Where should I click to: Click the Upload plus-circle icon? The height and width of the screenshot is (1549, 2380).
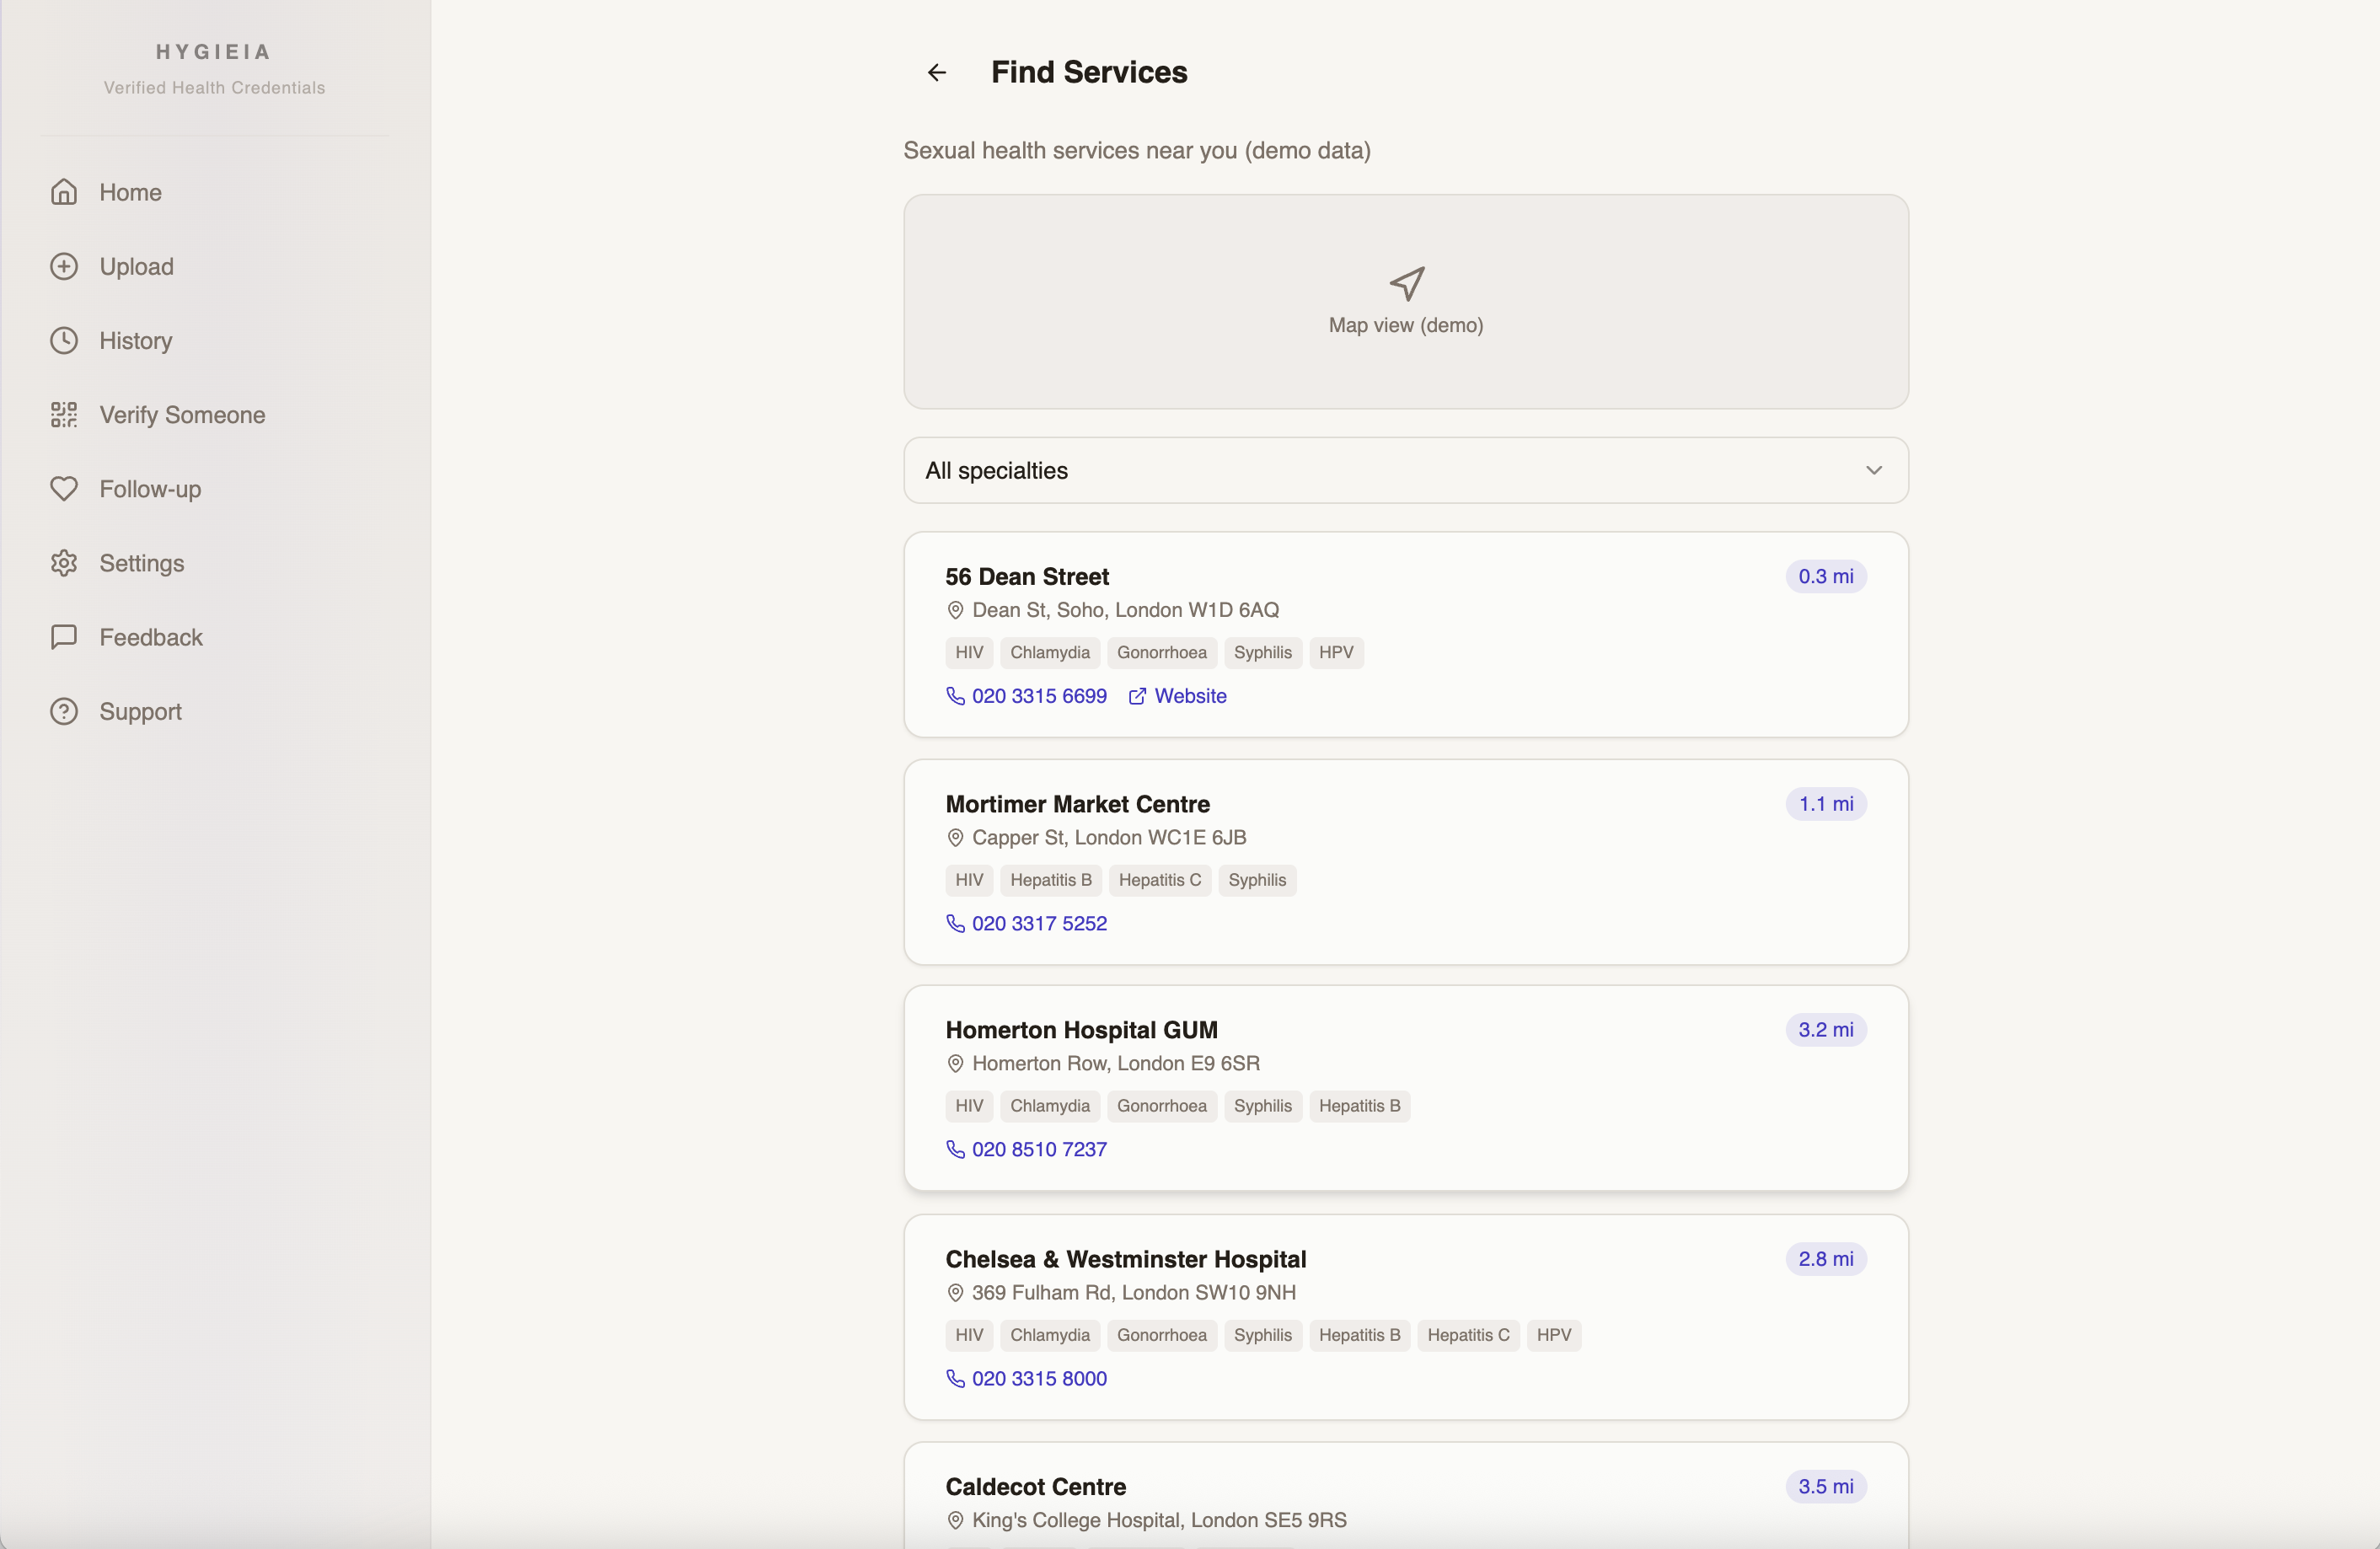pyautogui.click(x=64, y=266)
